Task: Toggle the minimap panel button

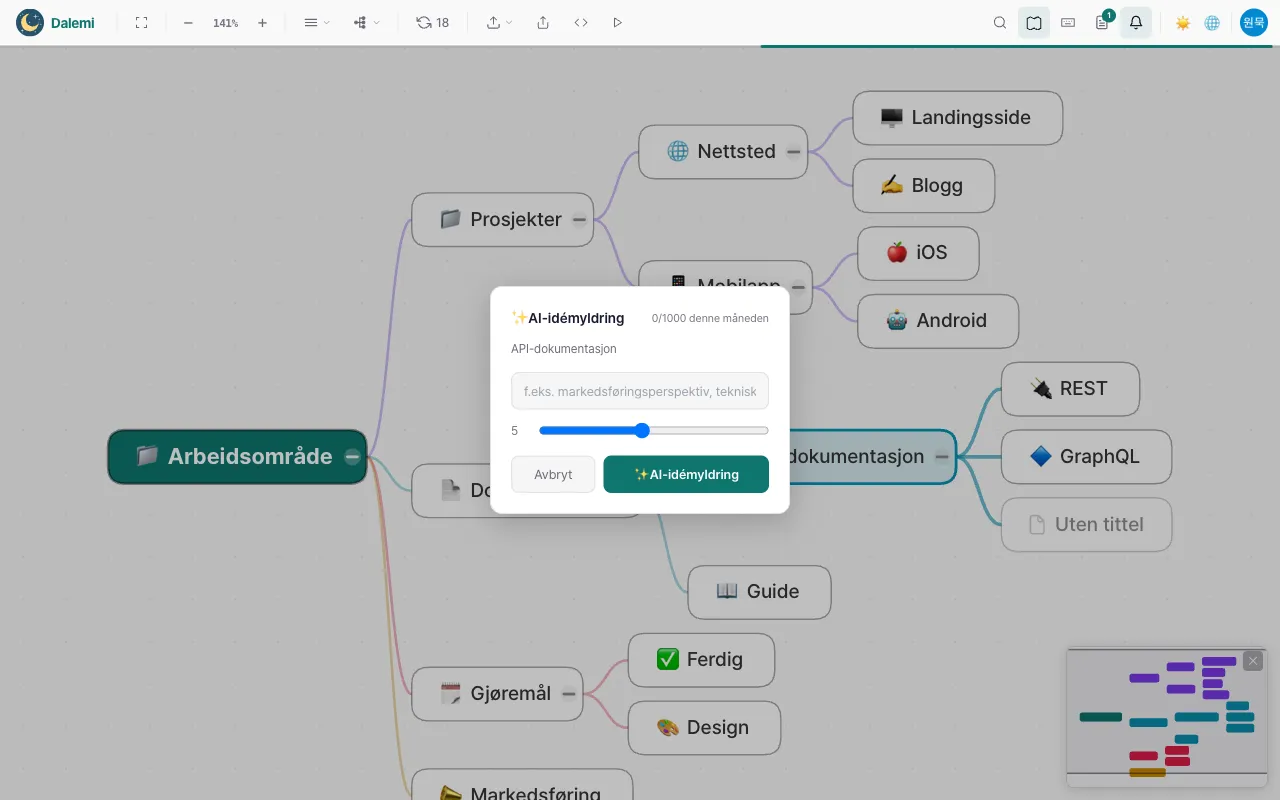Action: pos(1034,22)
